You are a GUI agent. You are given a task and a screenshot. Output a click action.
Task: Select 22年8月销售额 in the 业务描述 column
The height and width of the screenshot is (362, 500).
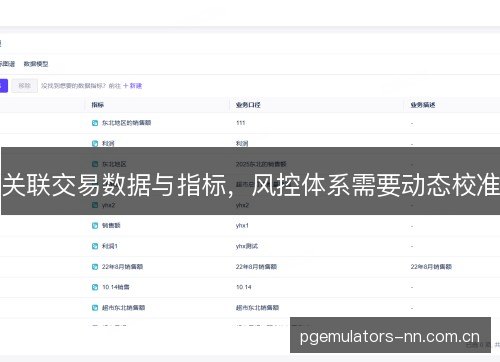431,267
